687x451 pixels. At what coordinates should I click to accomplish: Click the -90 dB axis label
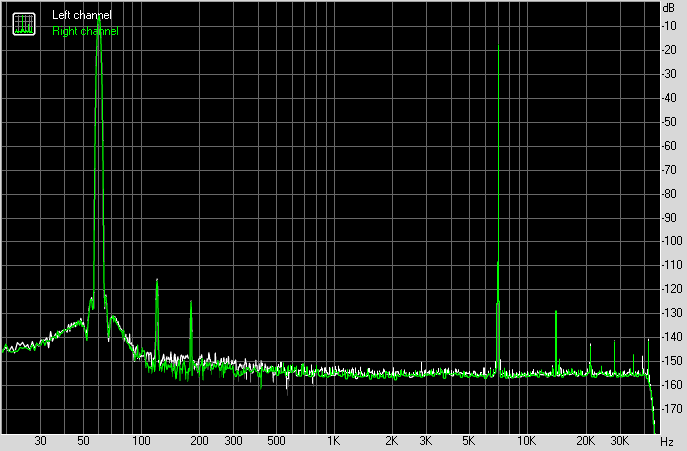669,217
